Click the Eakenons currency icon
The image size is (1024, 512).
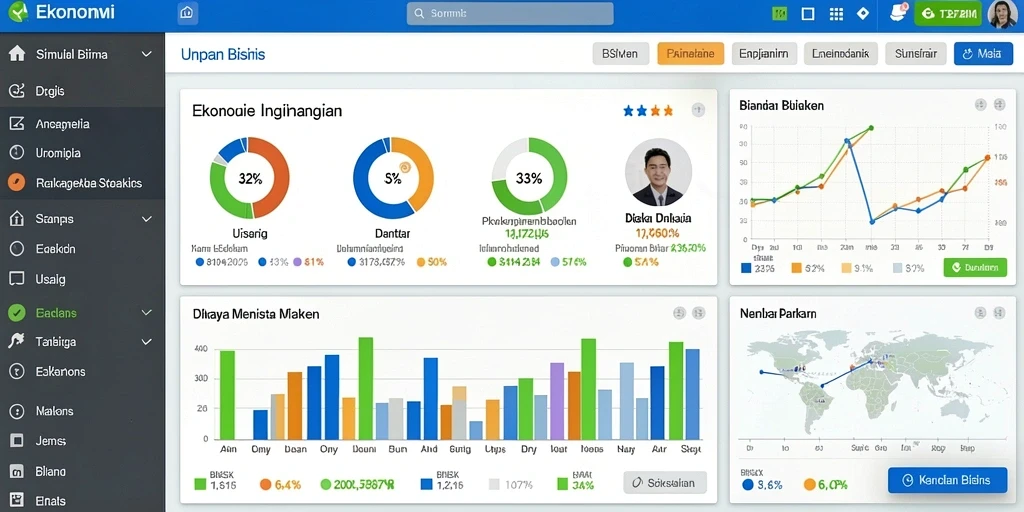[x=16, y=372]
